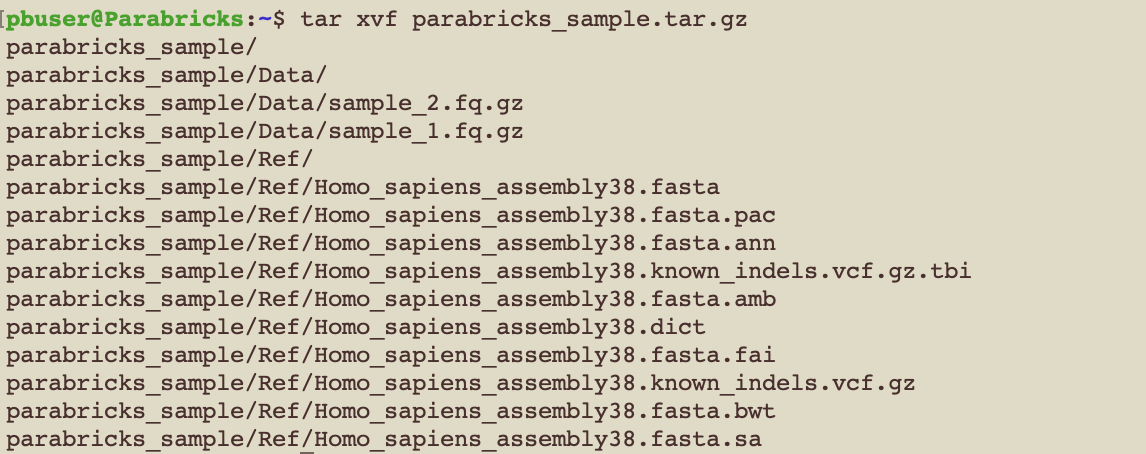Click the parabricks_sample/Data/ directory line
Screen dimensions: 1146x454
pos(166,75)
